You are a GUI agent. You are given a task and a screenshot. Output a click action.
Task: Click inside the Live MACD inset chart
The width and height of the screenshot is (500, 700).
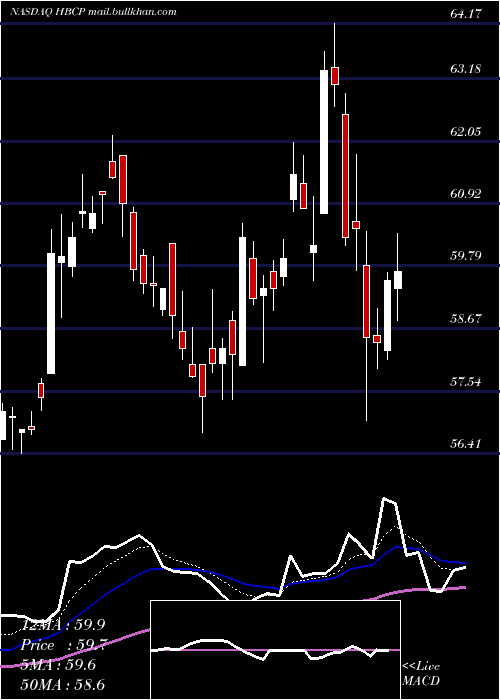275,650
